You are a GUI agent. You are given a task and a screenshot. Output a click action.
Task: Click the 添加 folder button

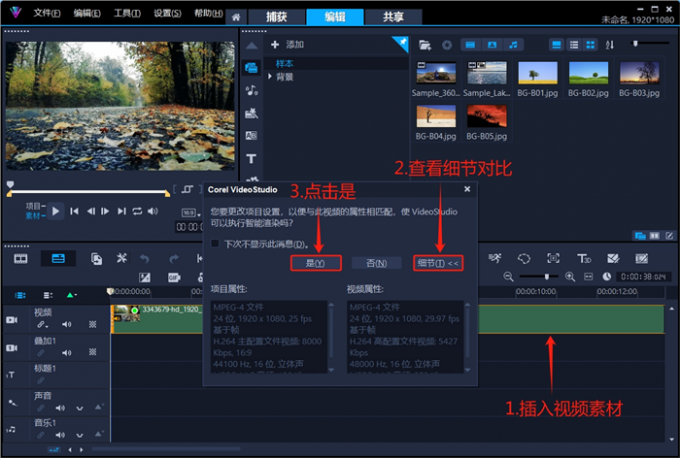(287, 44)
